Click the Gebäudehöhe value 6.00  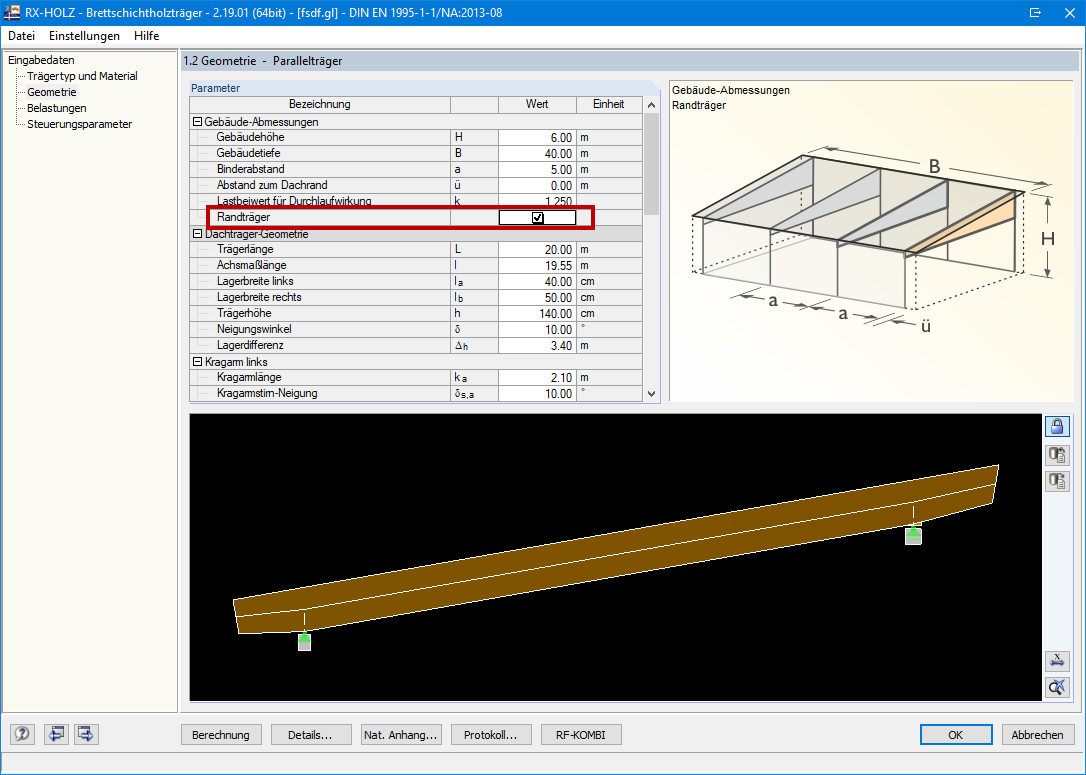tap(537, 138)
